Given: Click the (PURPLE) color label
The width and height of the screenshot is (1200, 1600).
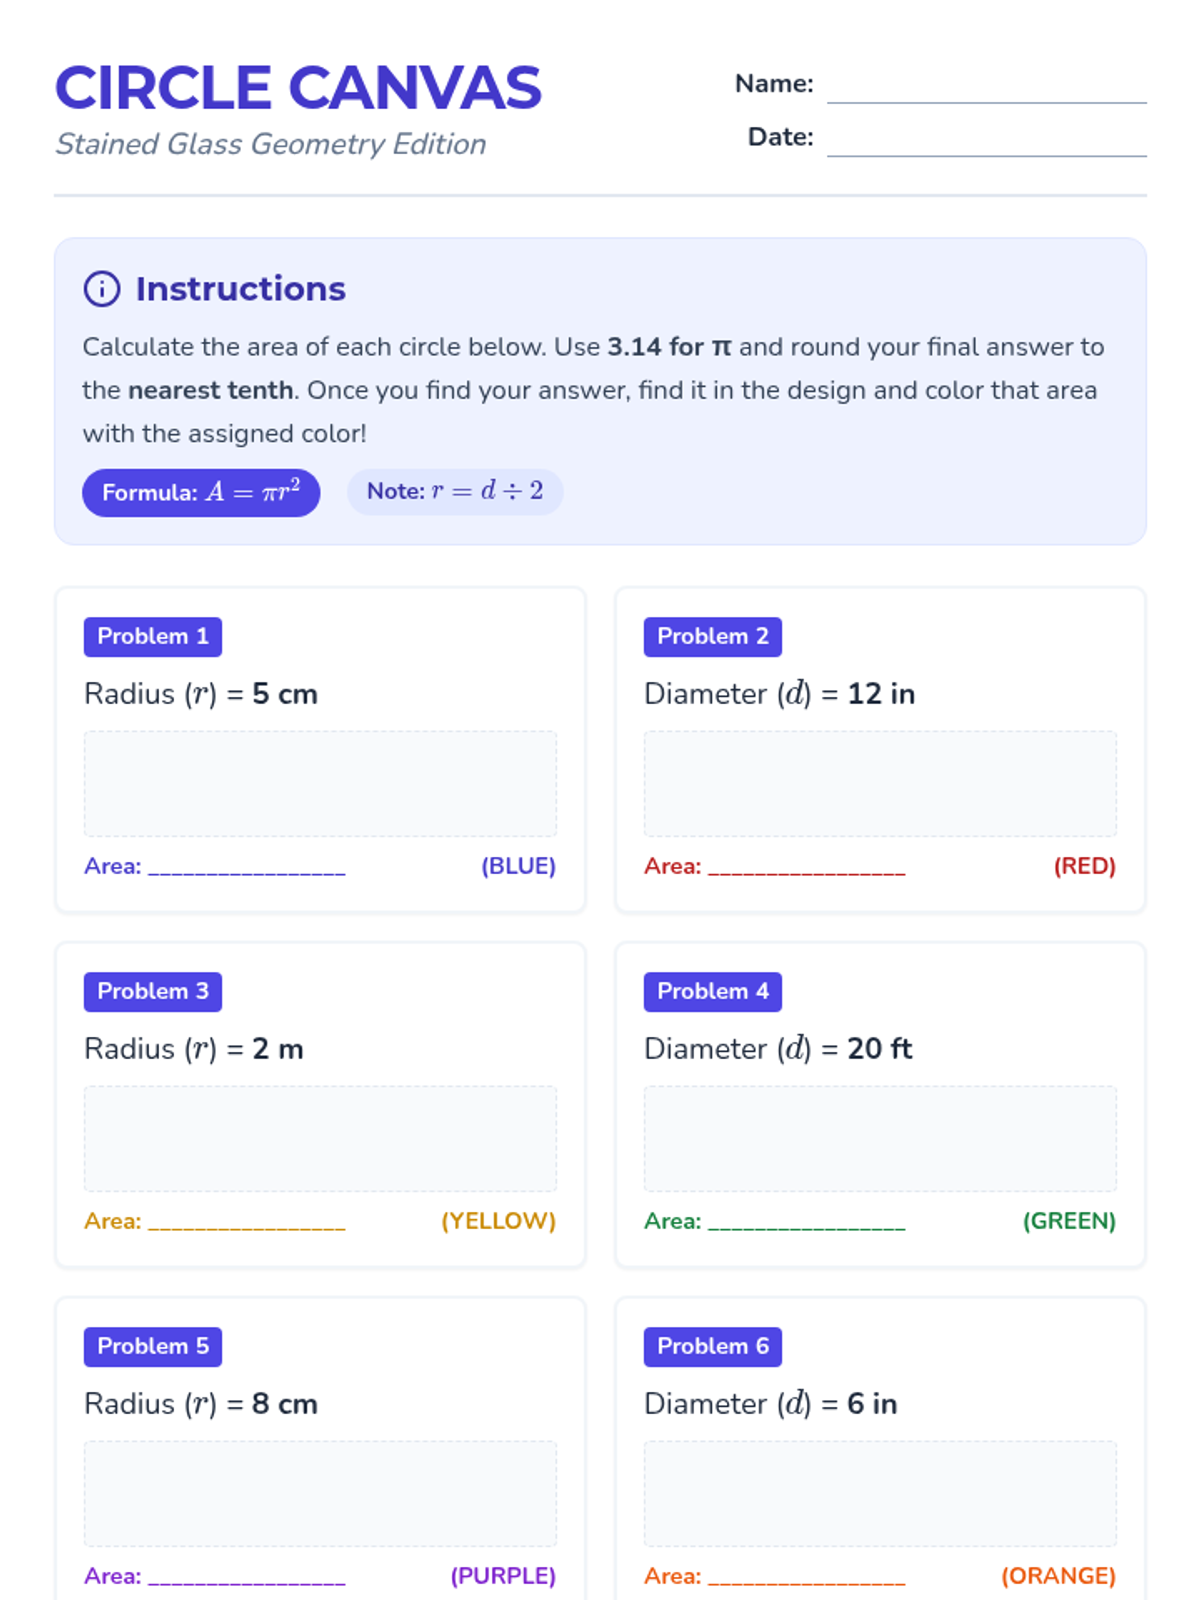Looking at the screenshot, I should click(x=503, y=1576).
